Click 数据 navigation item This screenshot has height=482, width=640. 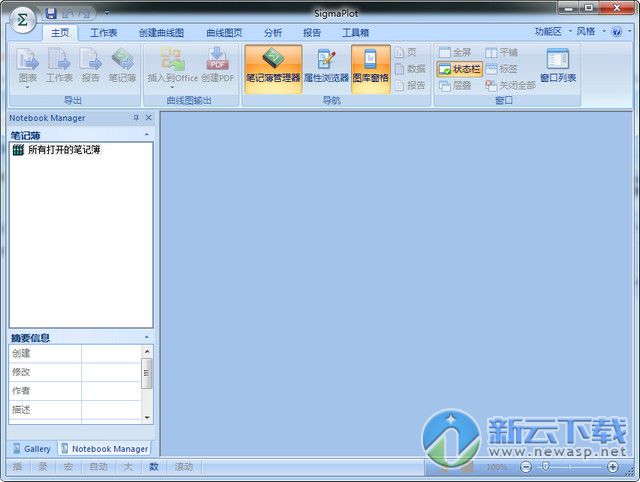(x=410, y=69)
